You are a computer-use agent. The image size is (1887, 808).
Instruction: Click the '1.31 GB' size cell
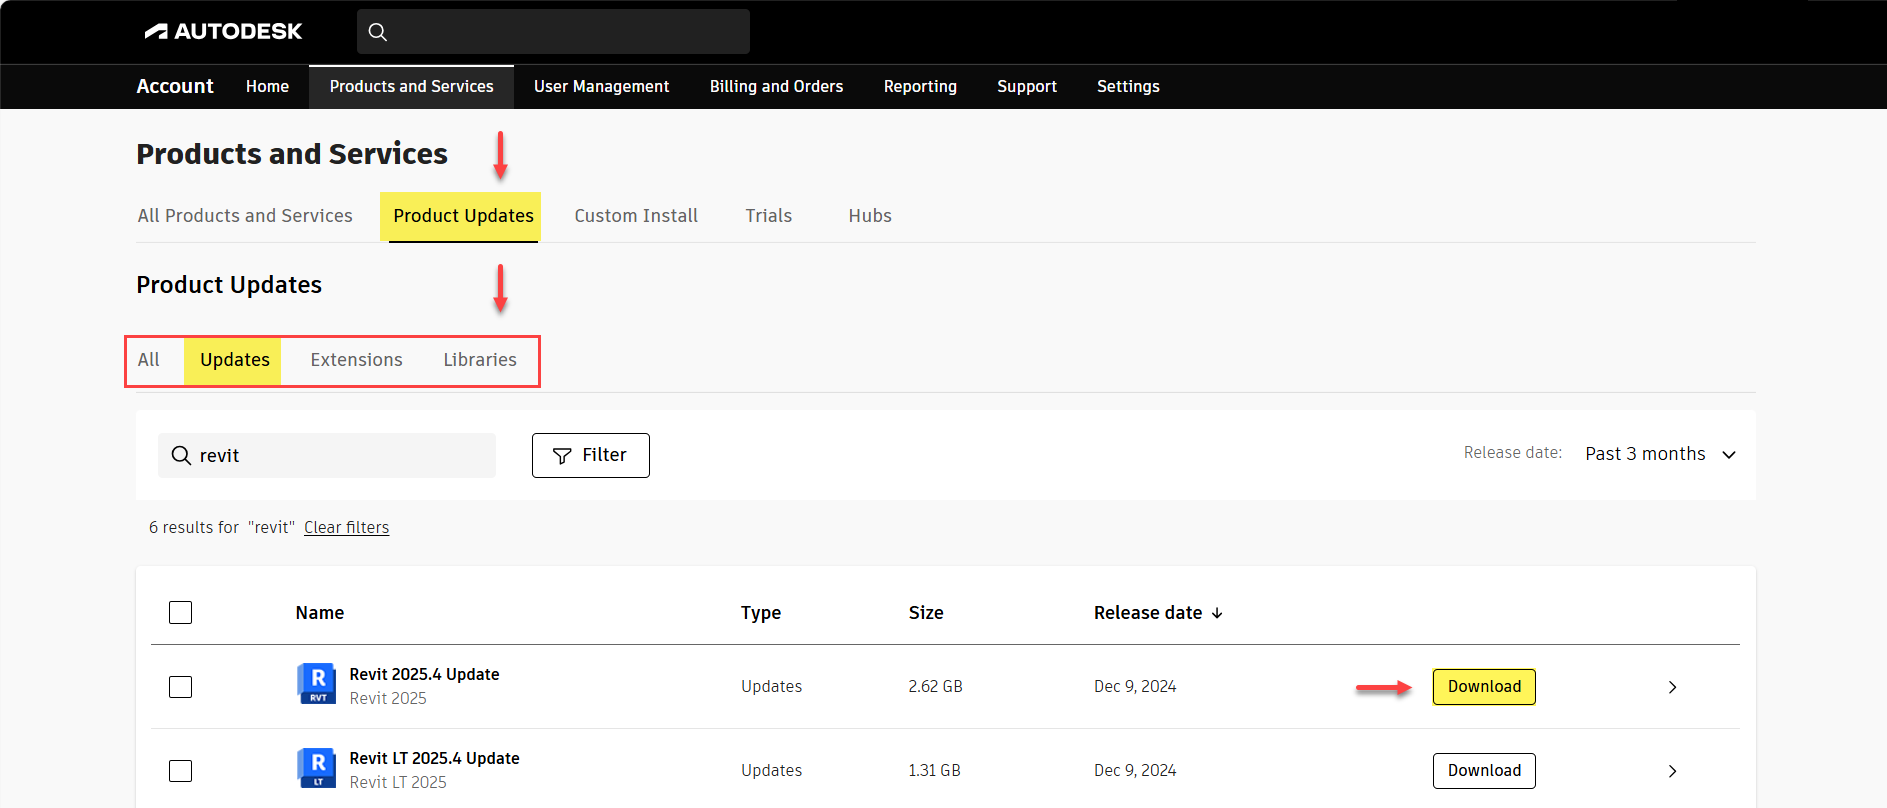pos(934,770)
